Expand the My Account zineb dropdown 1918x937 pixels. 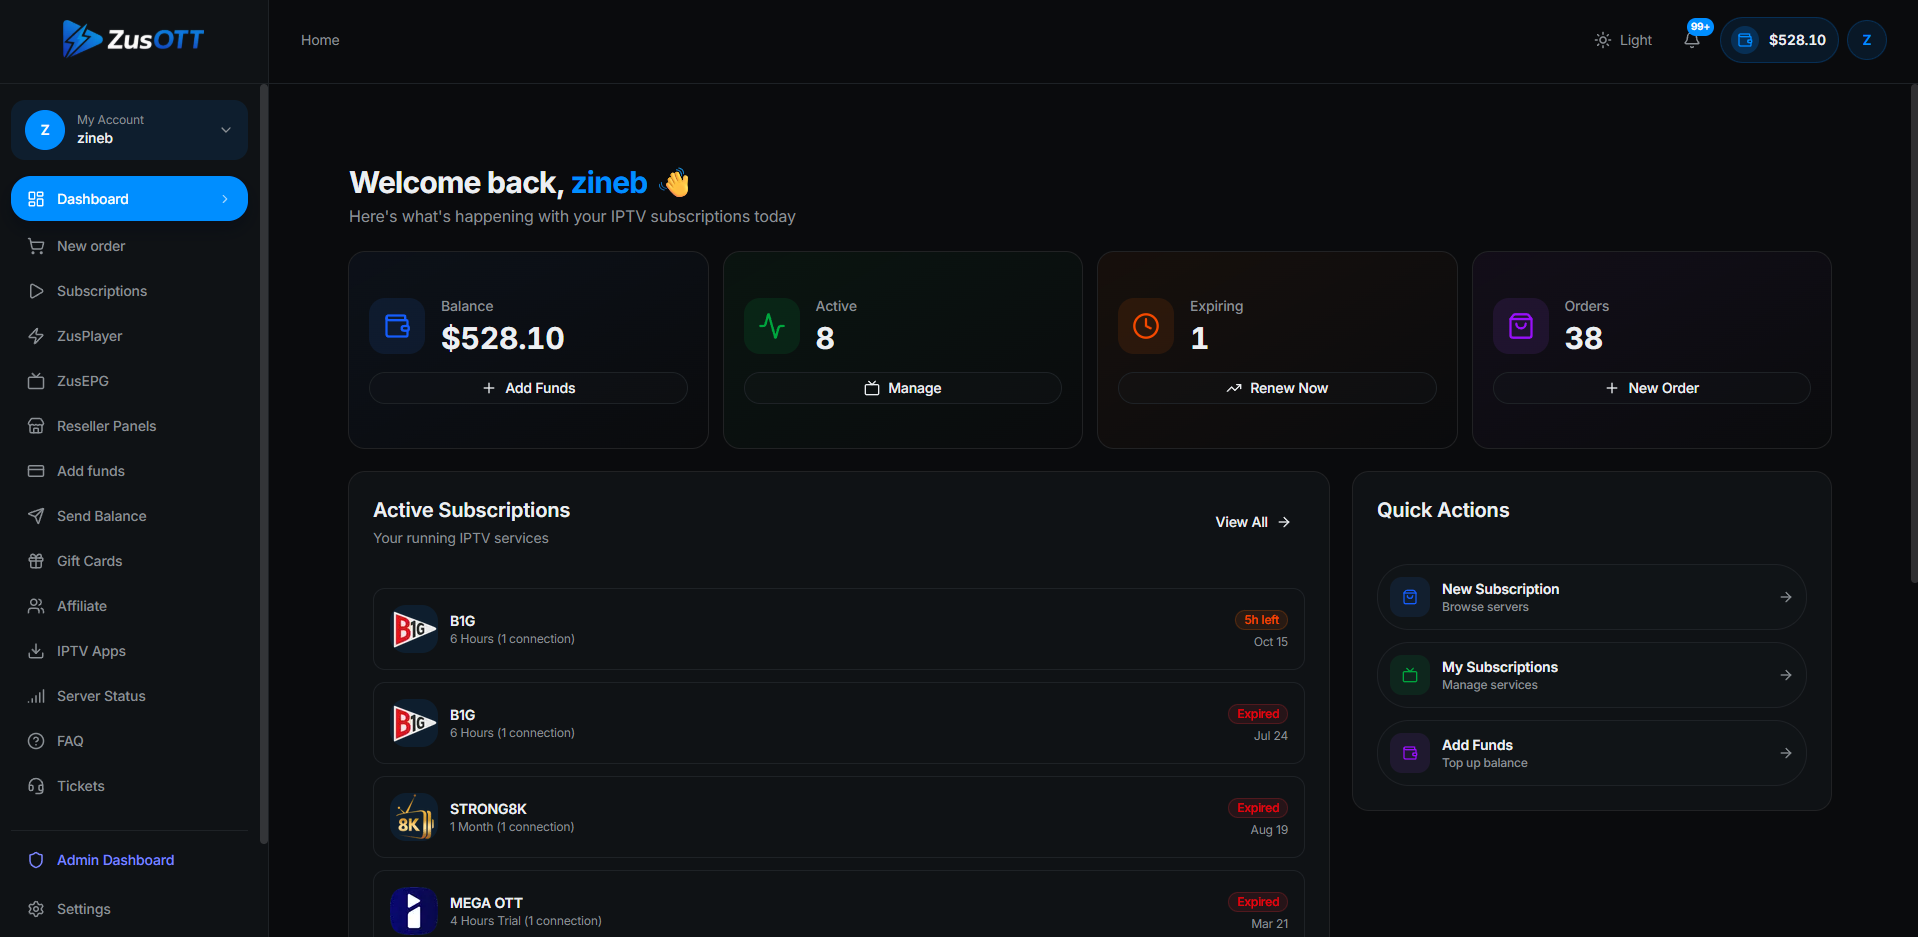130,130
